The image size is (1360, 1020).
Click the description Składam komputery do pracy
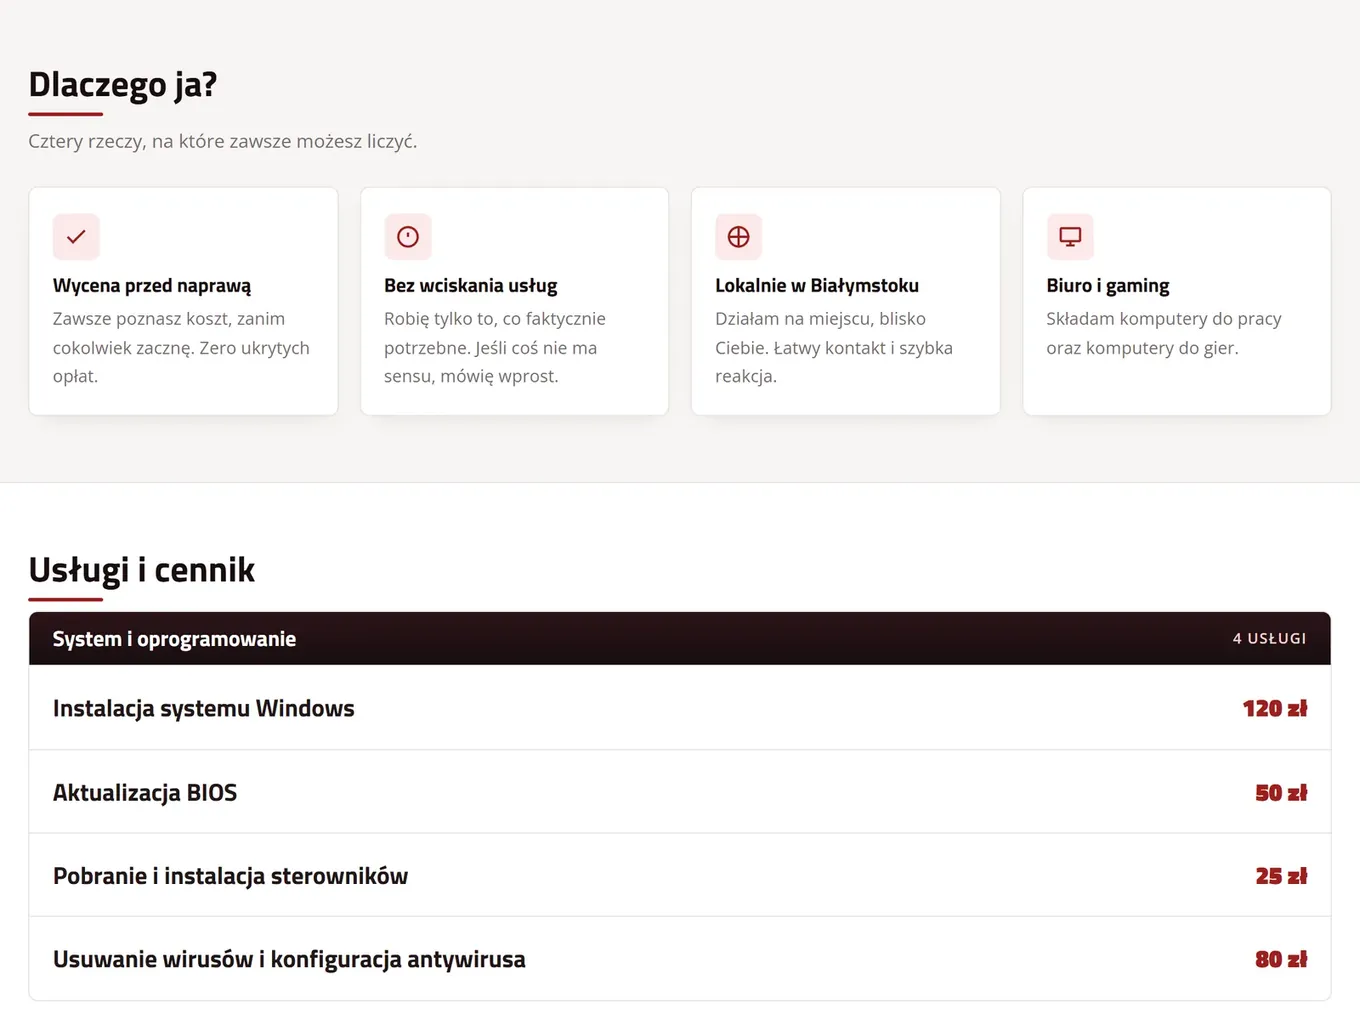tap(1164, 333)
